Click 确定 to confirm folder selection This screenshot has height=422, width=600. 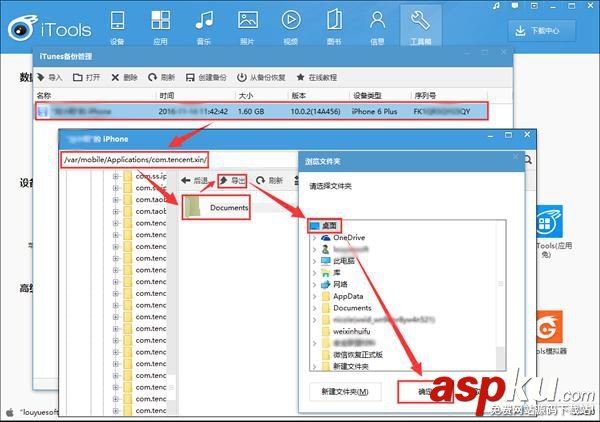[425, 392]
